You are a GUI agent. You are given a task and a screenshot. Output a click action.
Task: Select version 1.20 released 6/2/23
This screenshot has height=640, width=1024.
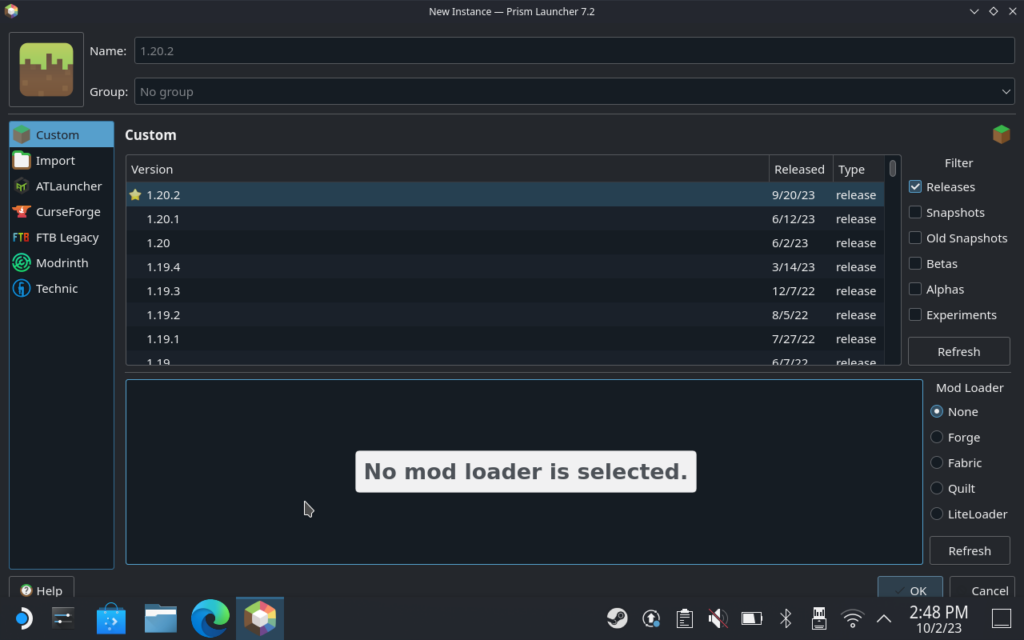(505, 243)
